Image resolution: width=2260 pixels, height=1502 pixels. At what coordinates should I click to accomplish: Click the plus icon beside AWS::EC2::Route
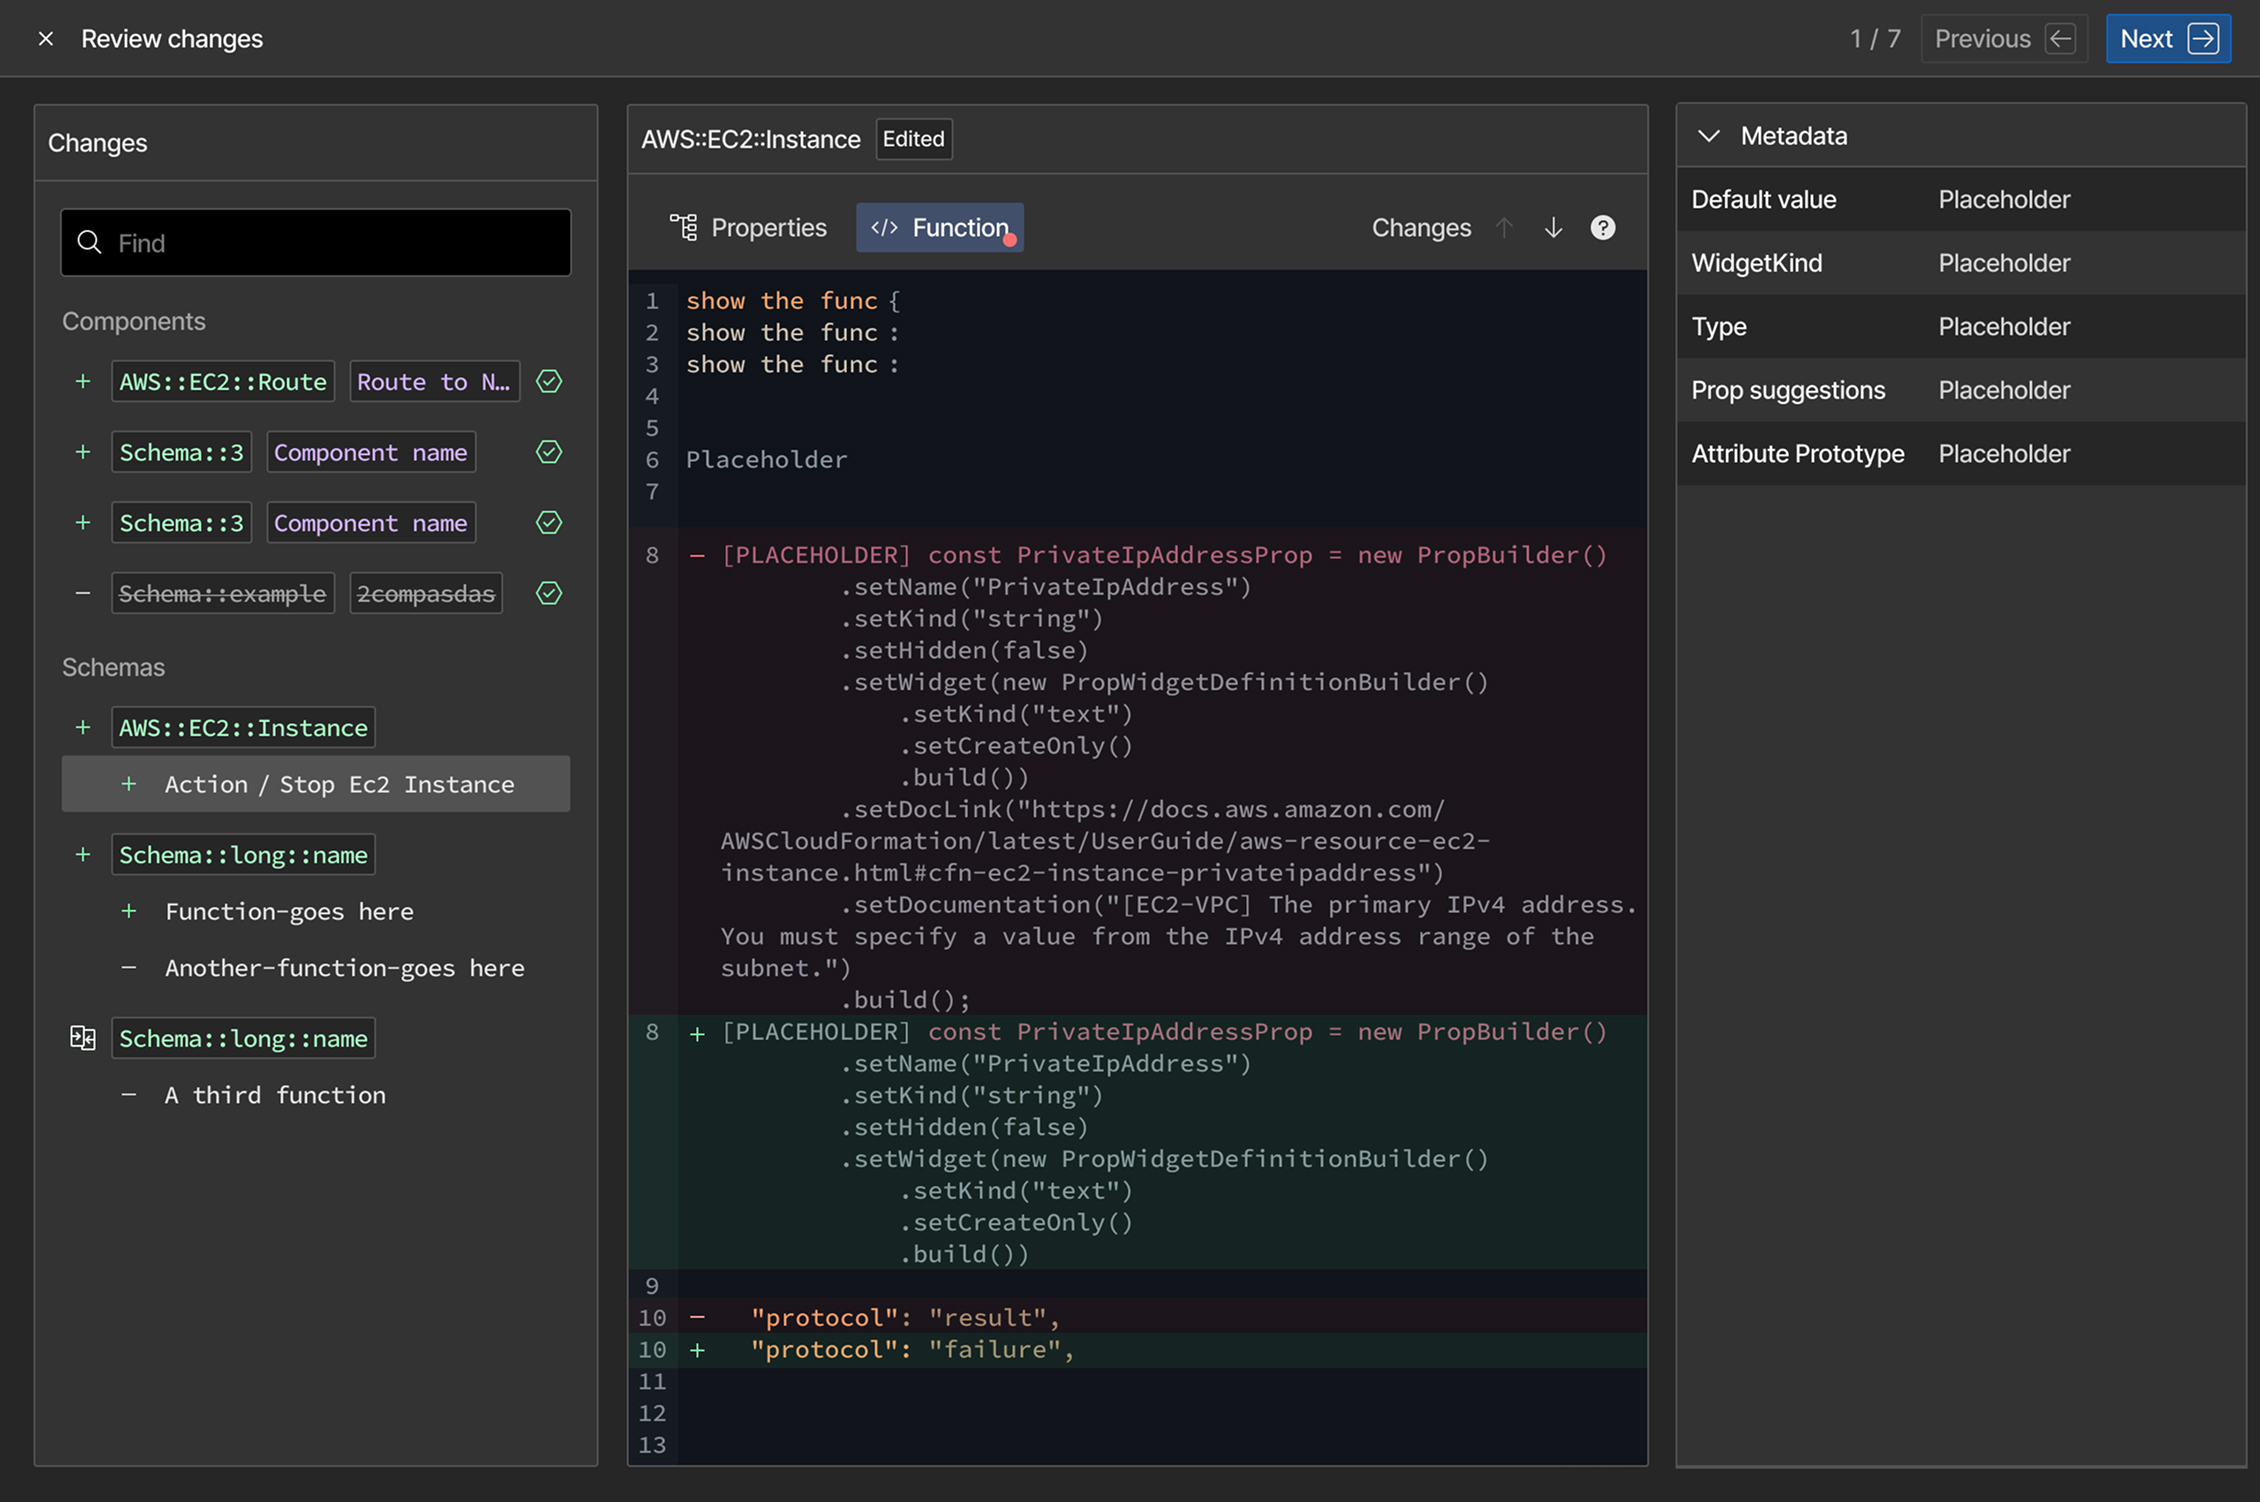(x=83, y=381)
